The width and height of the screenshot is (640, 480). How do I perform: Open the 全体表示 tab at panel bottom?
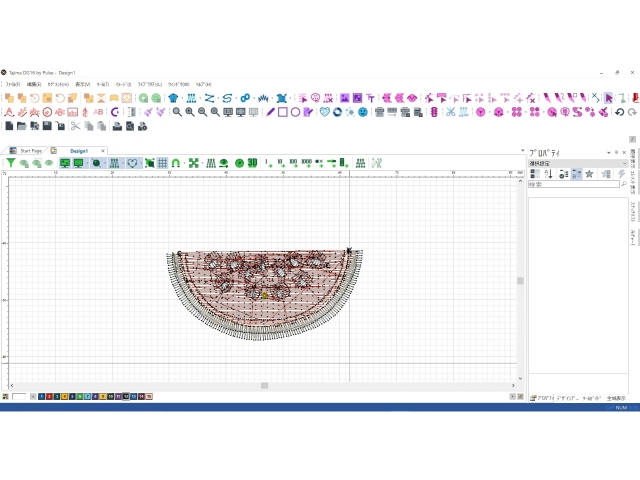pyautogui.click(x=616, y=398)
